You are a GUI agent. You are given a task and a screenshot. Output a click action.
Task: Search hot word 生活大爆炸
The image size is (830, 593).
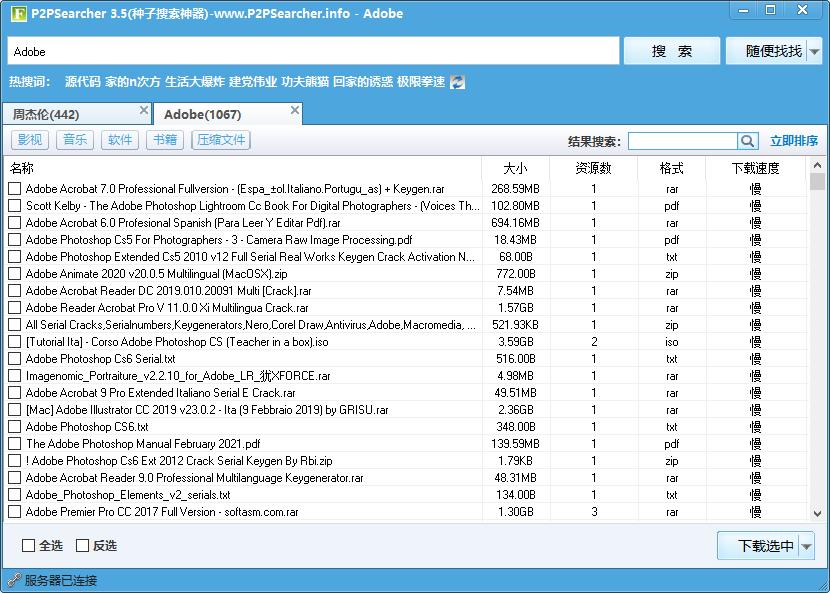tap(195, 82)
